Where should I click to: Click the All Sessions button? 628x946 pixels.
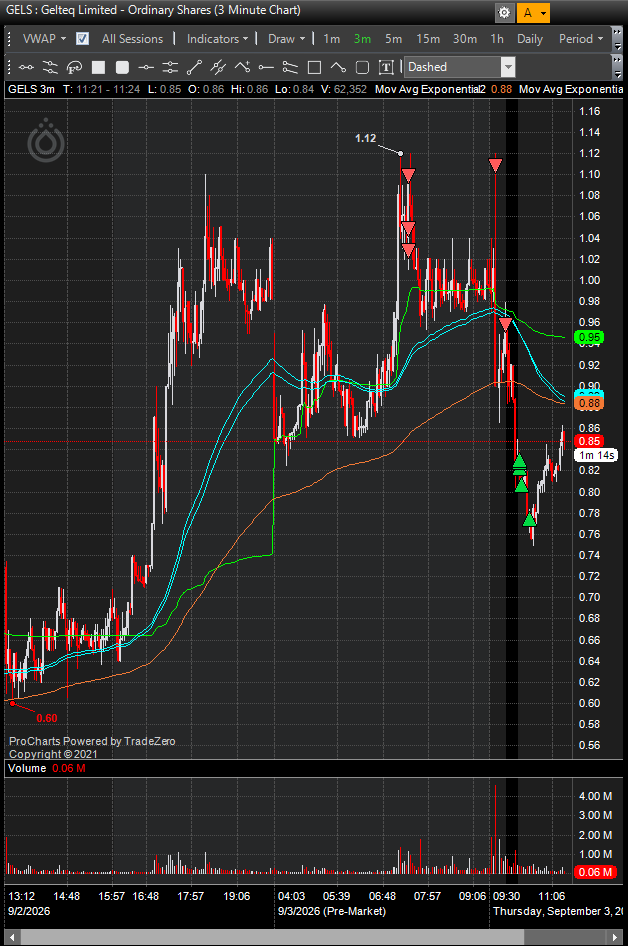[x=132, y=39]
